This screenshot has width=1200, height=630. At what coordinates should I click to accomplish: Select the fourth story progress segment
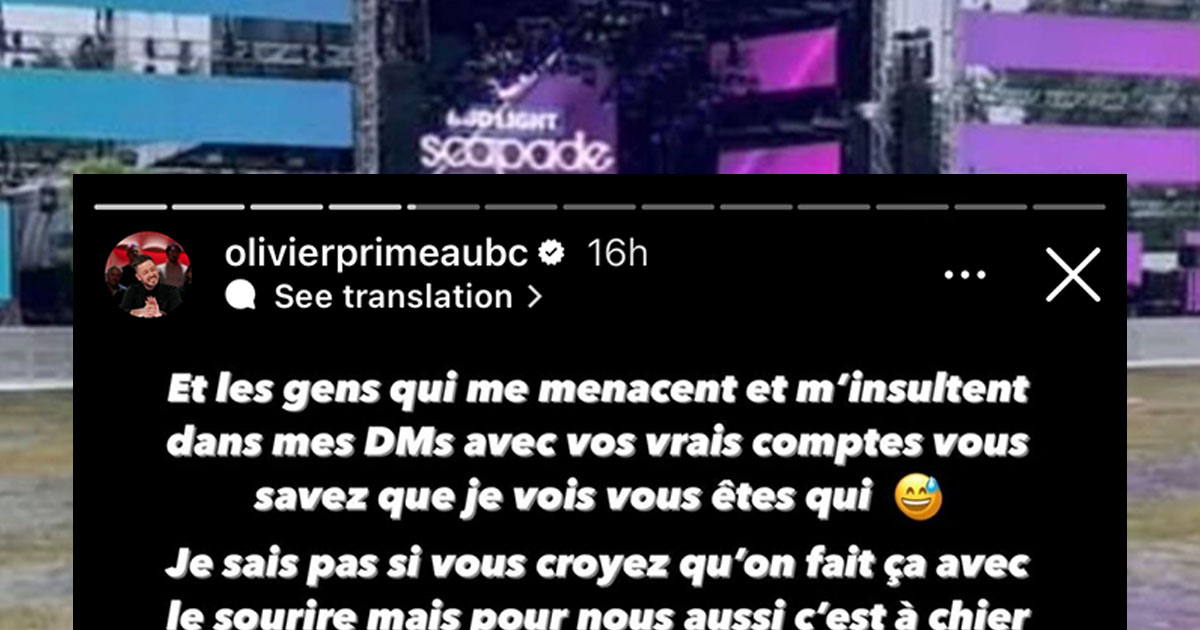pos(365,207)
